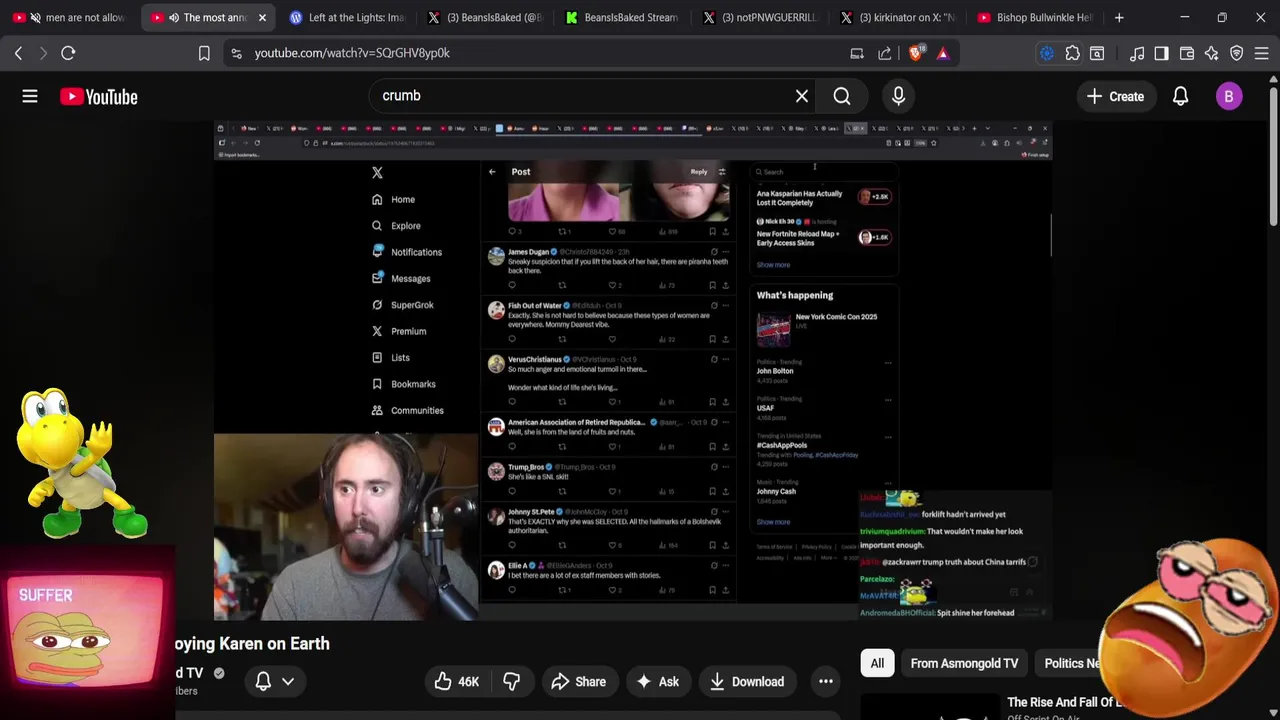Open the account avatar menu
Viewport: 1280px width, 720px height.
coord(1229,96)
